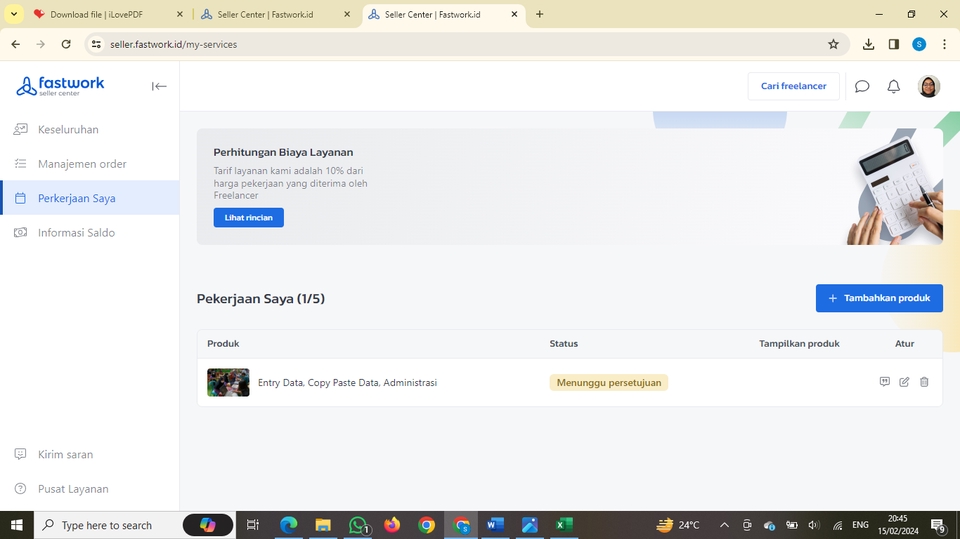
Task: Open the Windows Start menu
Action: click(x=17, y=525)
